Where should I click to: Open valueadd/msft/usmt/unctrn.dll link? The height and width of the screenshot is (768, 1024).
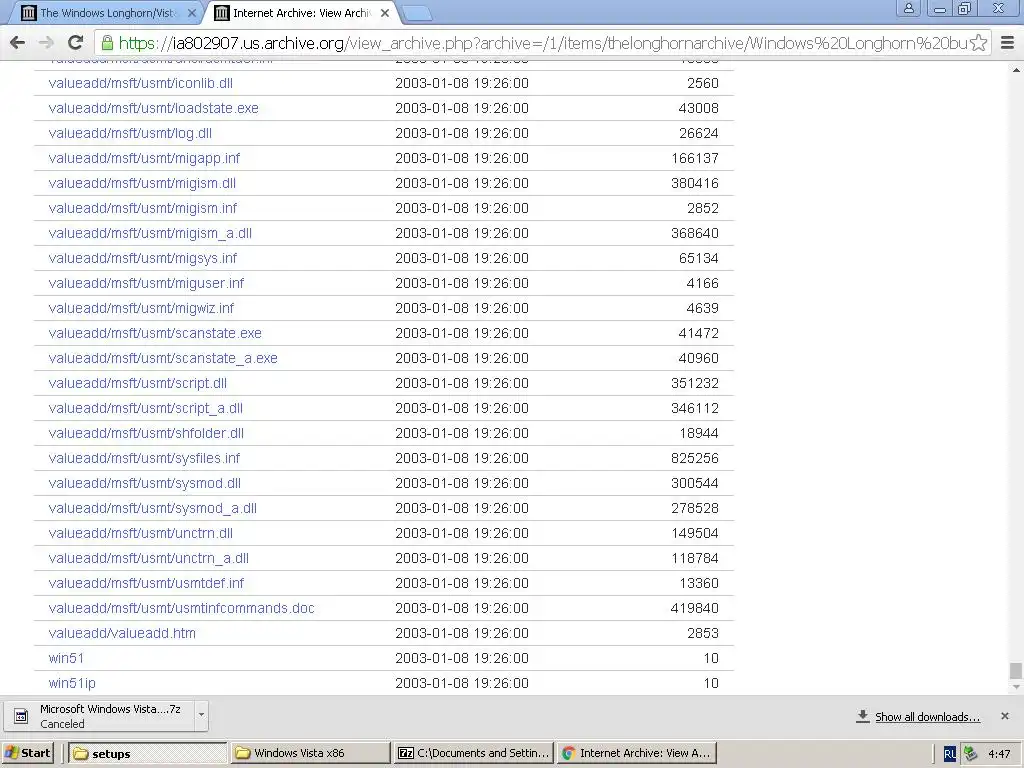click(140, 534)
